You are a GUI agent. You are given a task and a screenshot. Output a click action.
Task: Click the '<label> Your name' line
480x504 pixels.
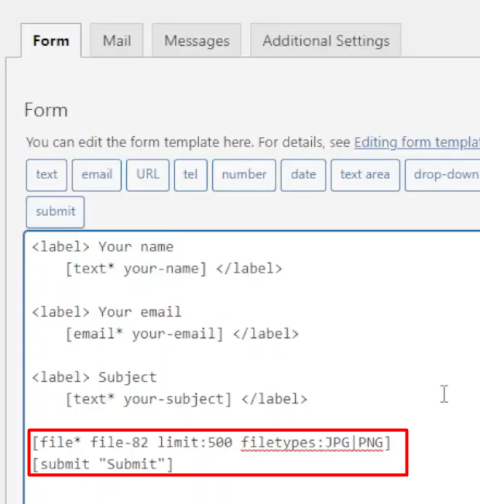point(103,247)
